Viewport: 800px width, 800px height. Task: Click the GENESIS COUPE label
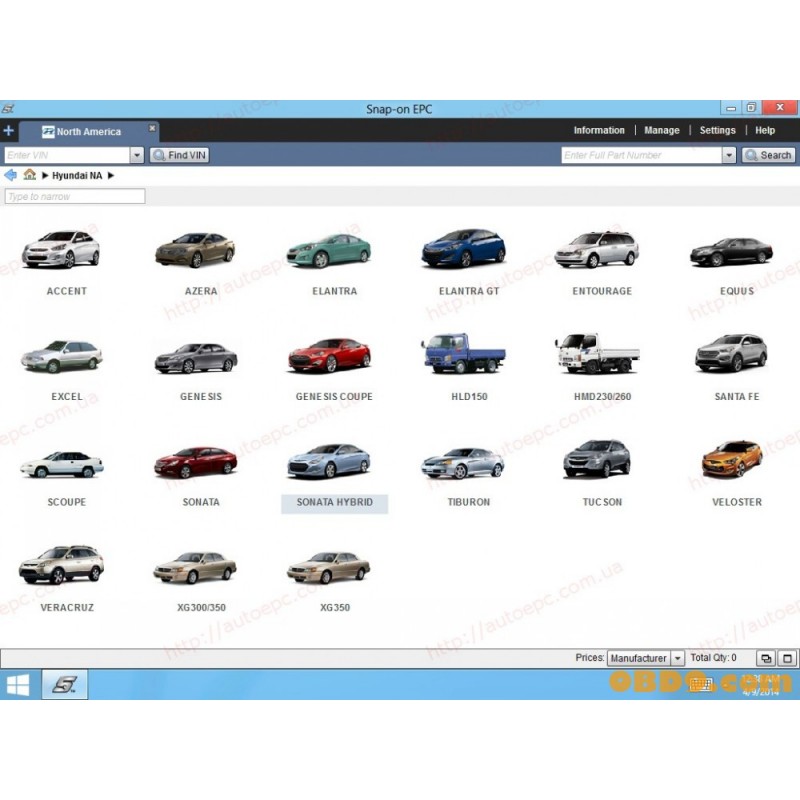point(334,397)
